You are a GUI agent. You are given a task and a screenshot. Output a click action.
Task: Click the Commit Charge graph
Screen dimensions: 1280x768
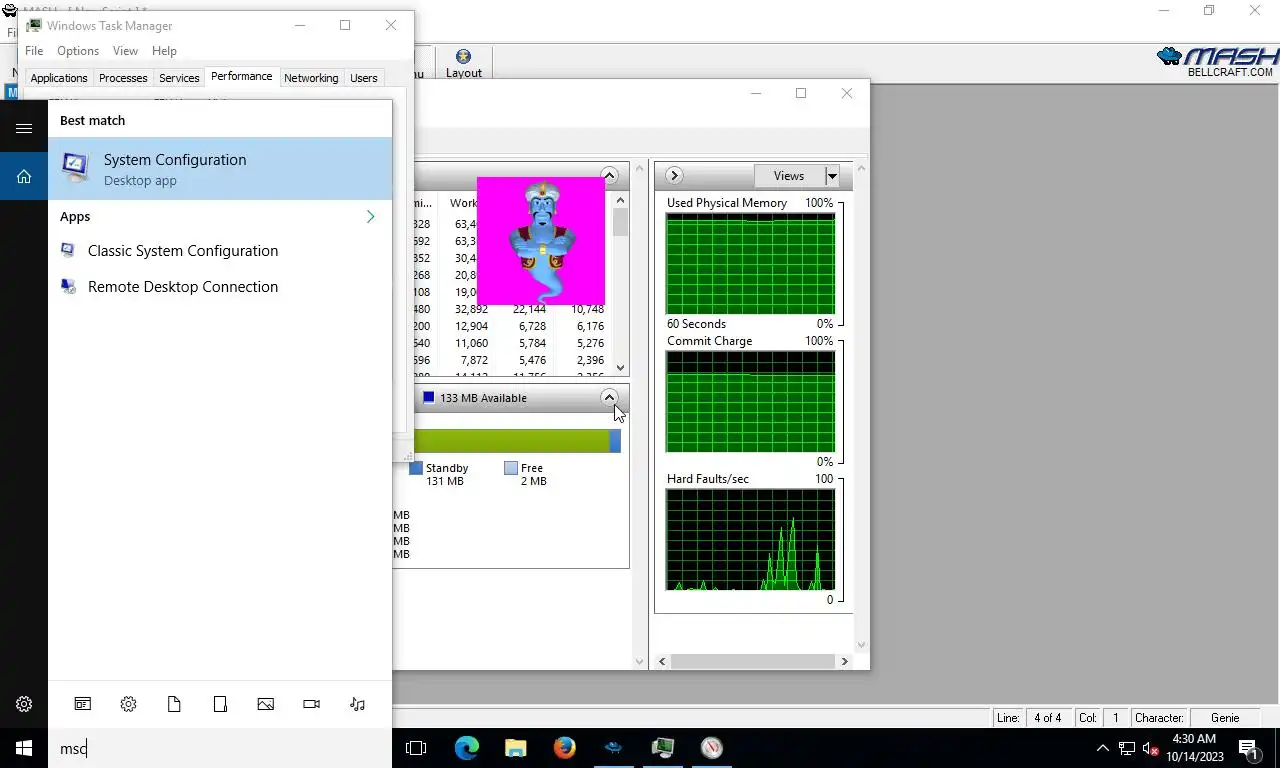tap(750, 402)
